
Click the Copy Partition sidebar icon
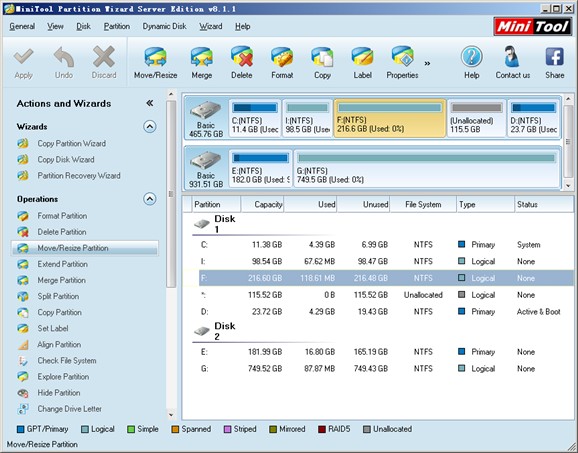(x=23, y=313)
